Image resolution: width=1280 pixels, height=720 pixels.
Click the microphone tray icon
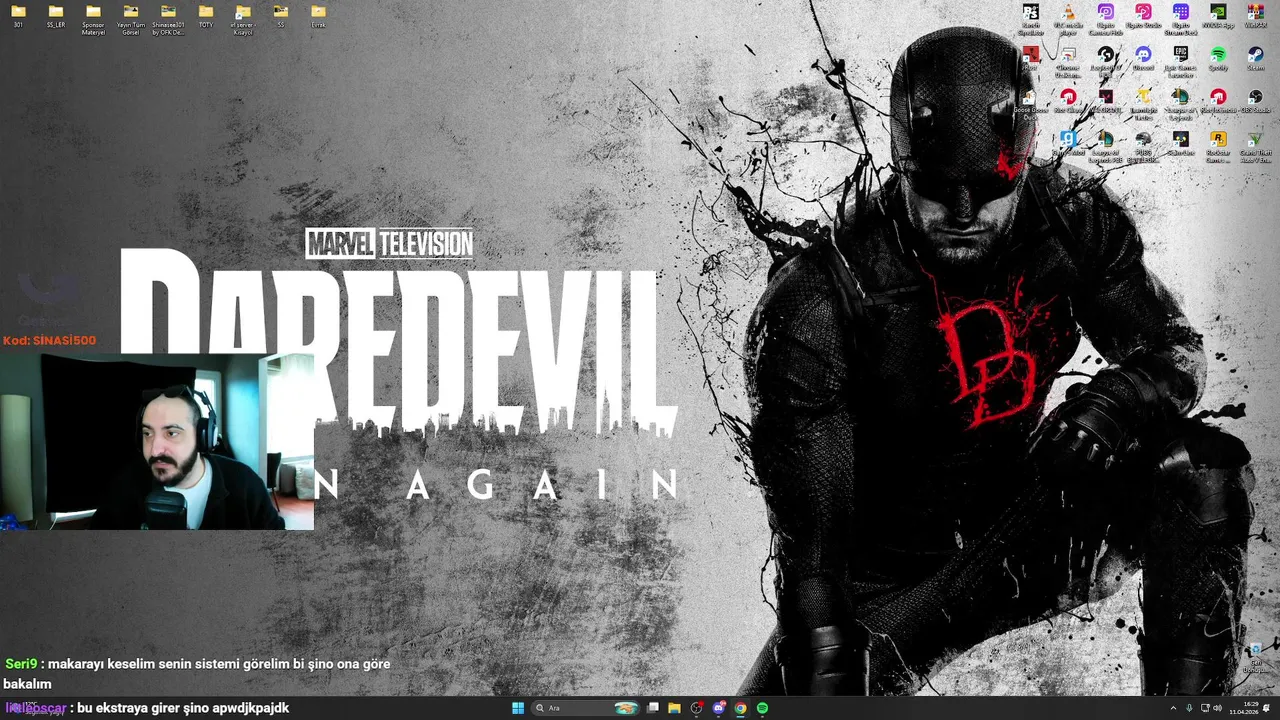pyautogui.click(x=1189, y=708)
